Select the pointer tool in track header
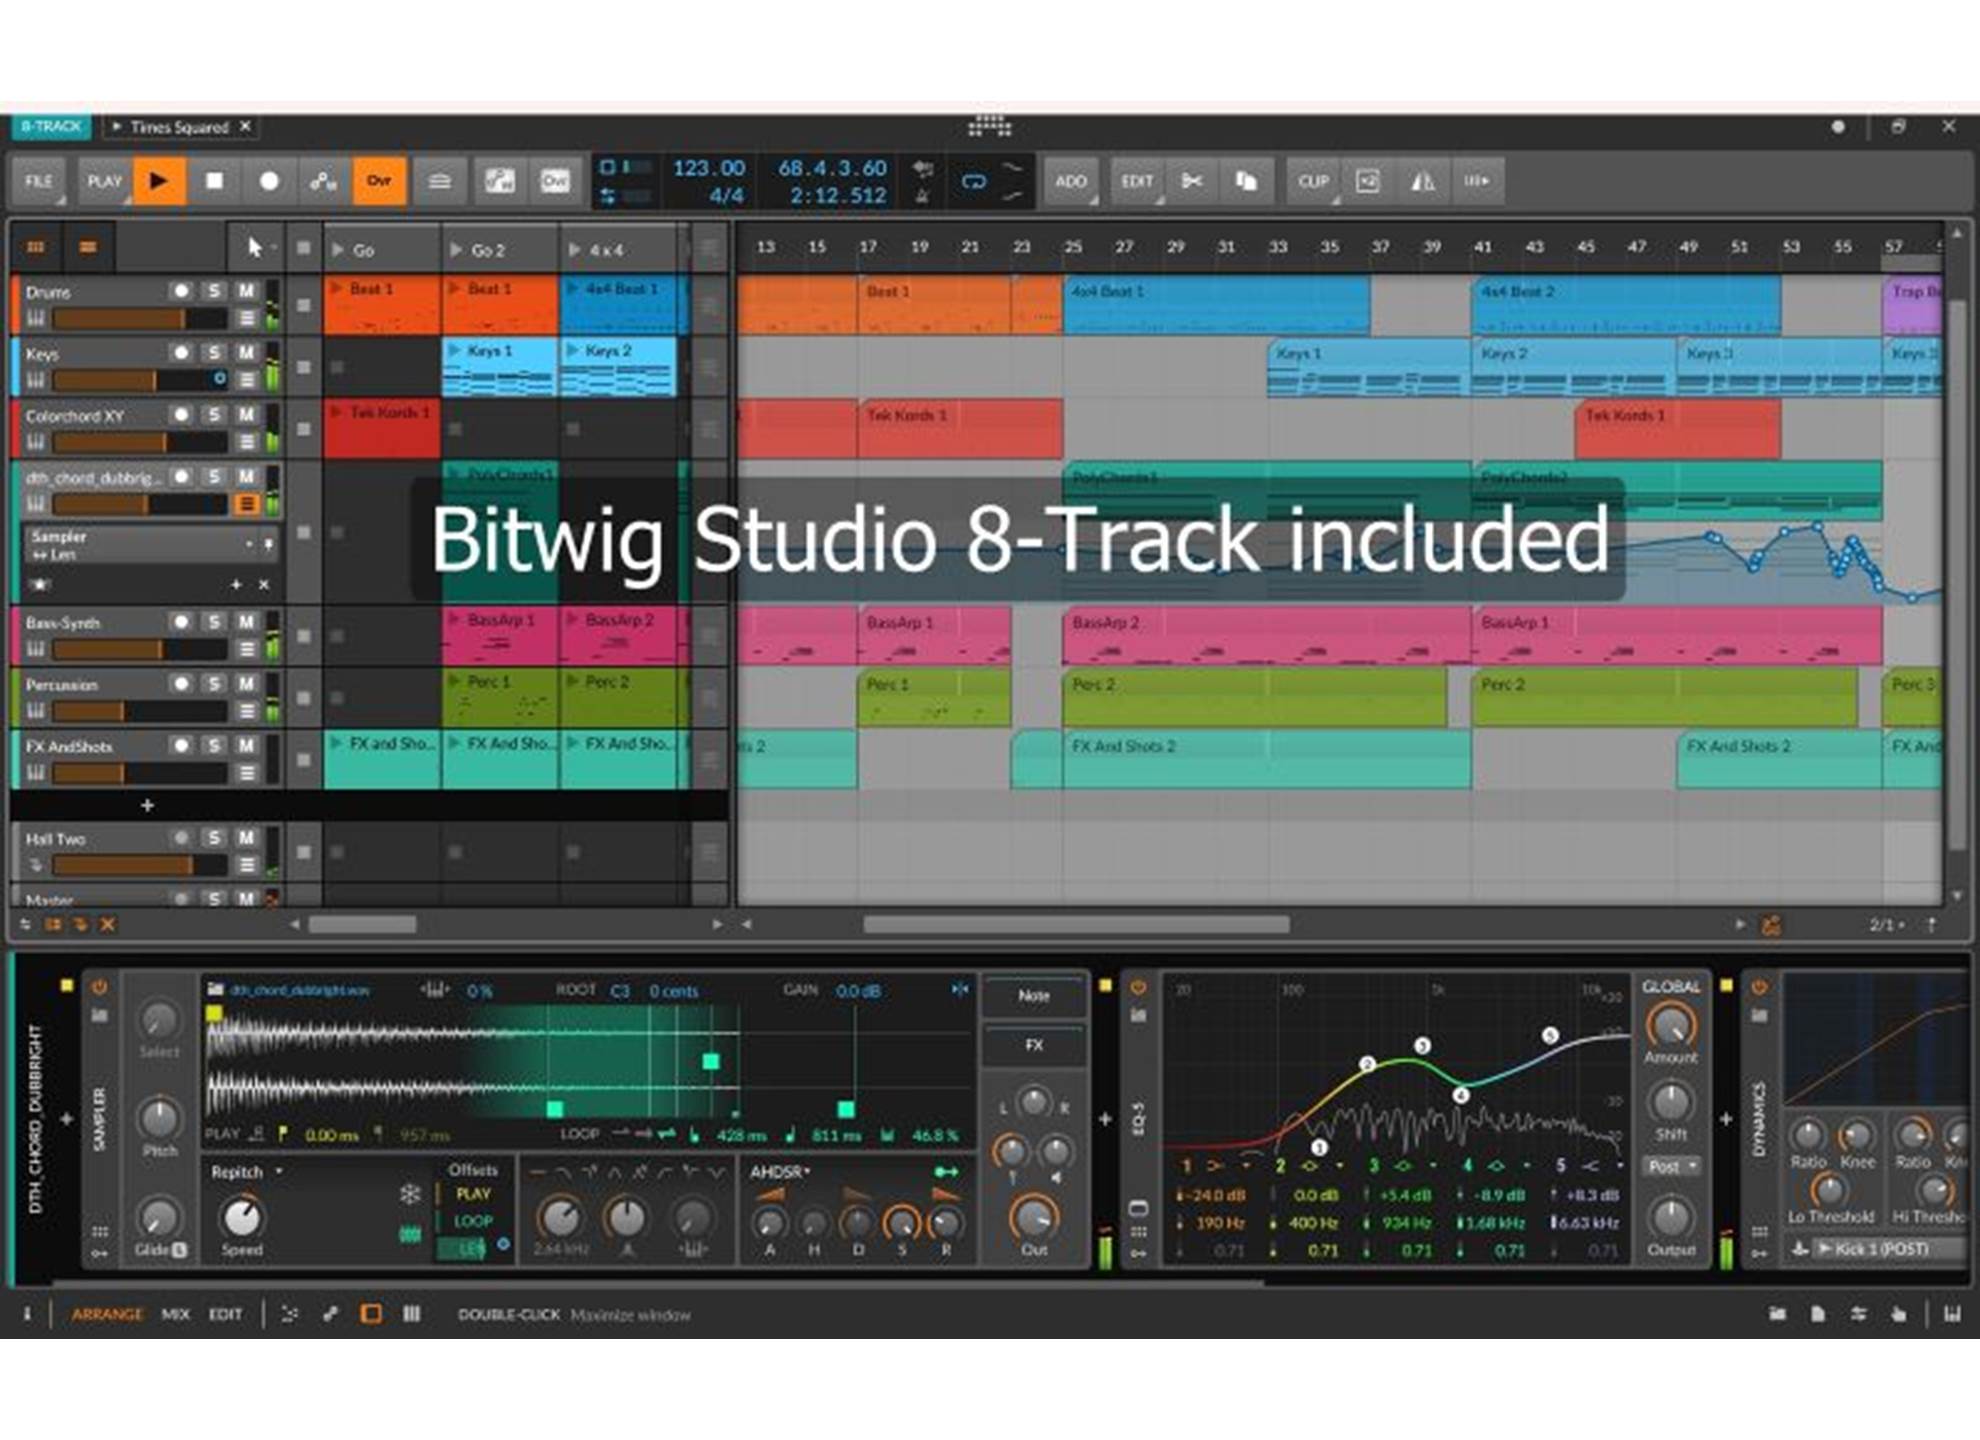Screen dimensions: 1980x1440 (254, 247)
